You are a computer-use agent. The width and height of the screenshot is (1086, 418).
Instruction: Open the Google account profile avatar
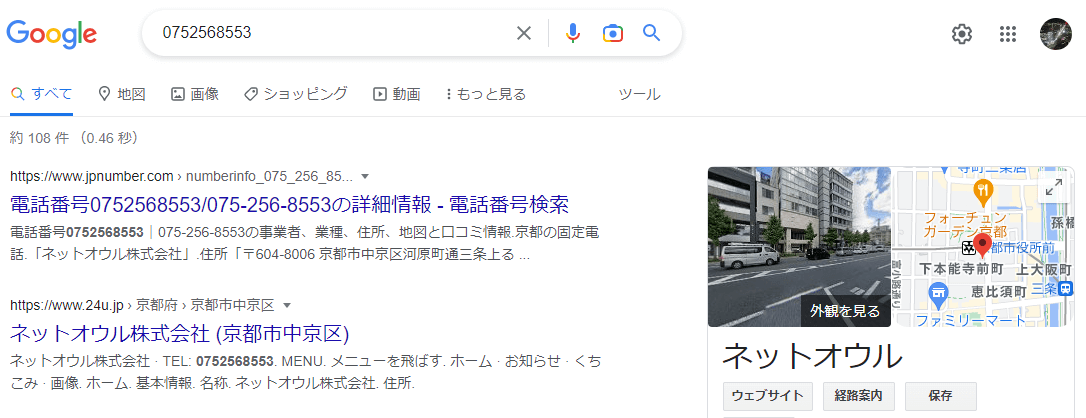(1056, 33)
